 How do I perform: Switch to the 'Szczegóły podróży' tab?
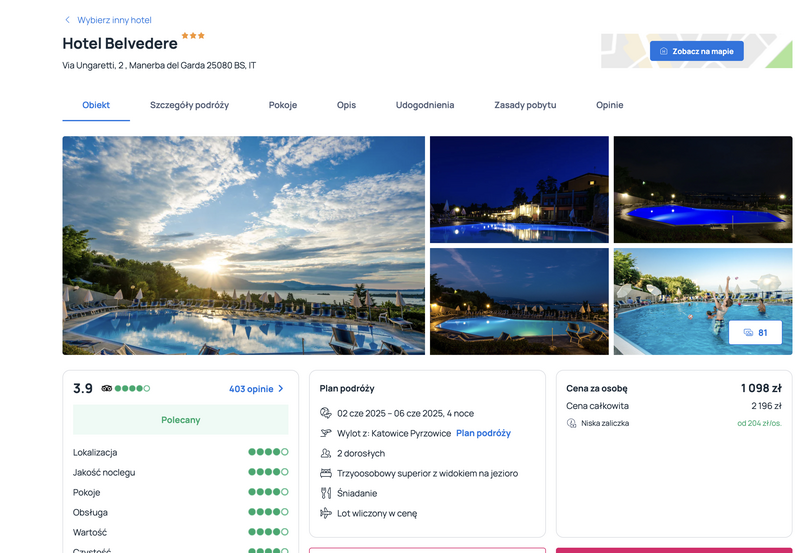(189, 105)
